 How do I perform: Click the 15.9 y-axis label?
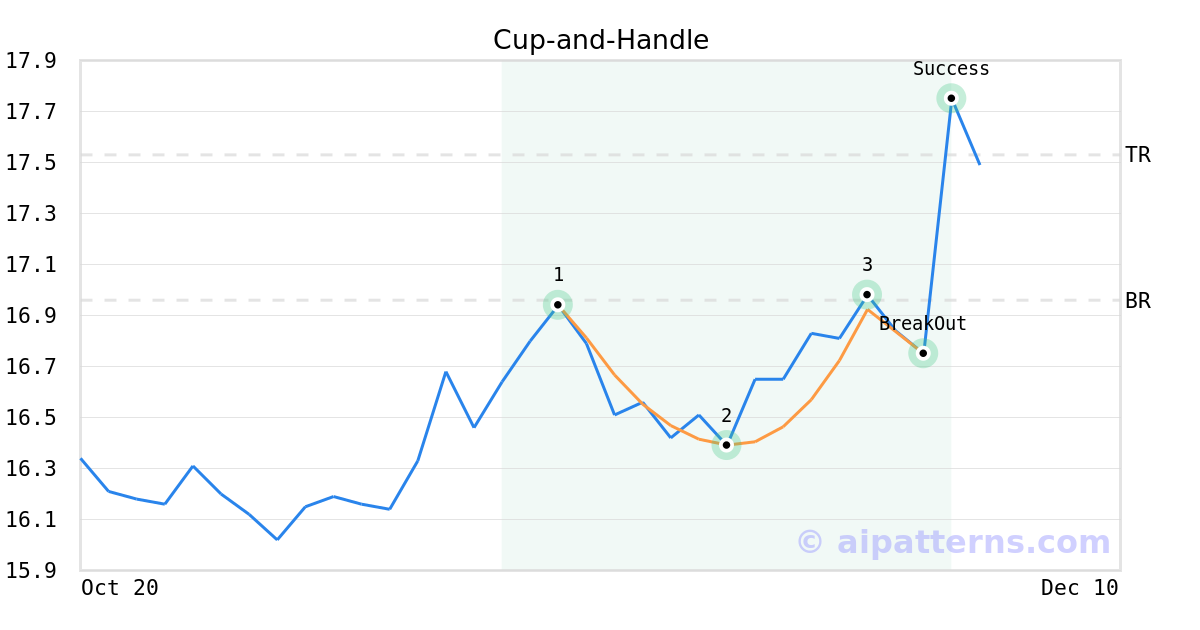coord(31,571)
